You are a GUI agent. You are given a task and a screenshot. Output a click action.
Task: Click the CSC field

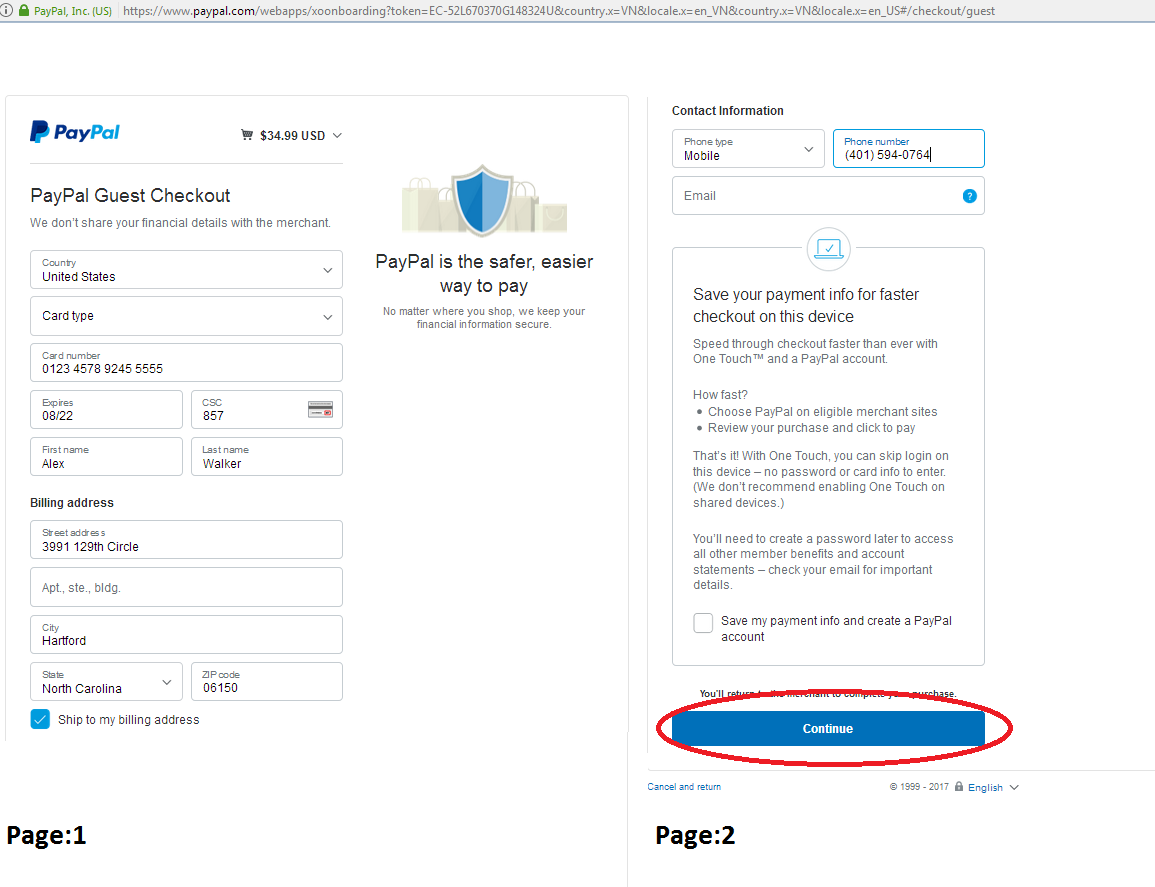coord(267,410)
